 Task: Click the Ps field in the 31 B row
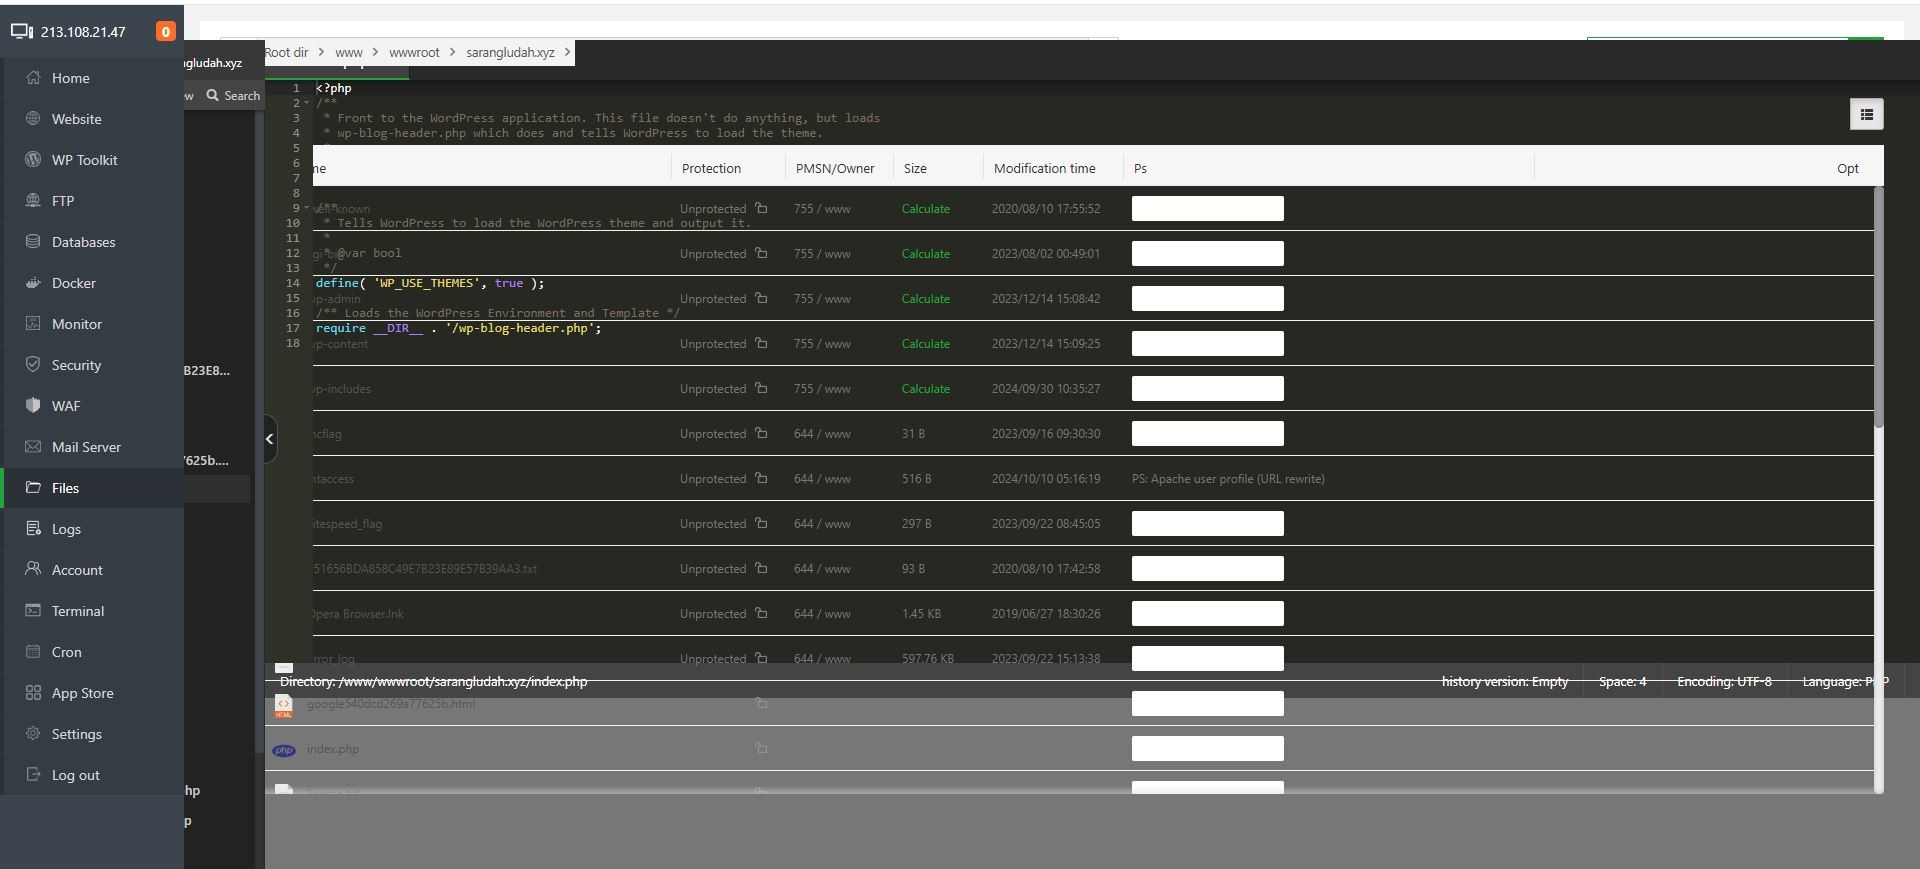tap(1208, 433)
